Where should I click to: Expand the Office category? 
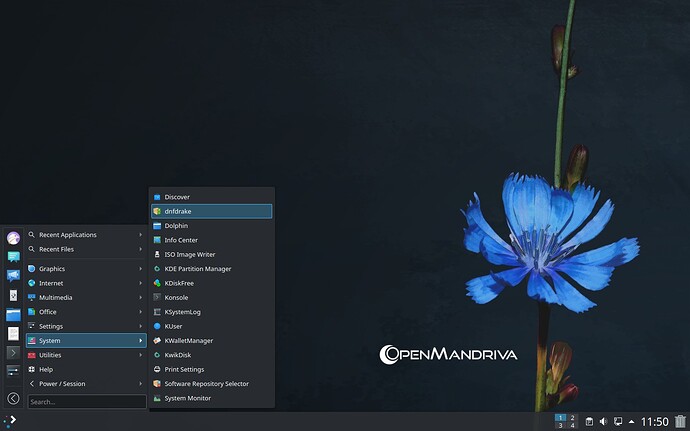[x=86, y=312]
